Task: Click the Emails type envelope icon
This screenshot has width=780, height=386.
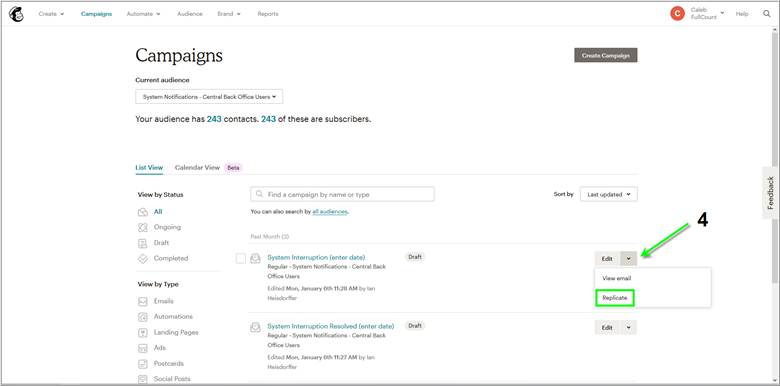Action: pyautogui.click(x=143, y=301)
